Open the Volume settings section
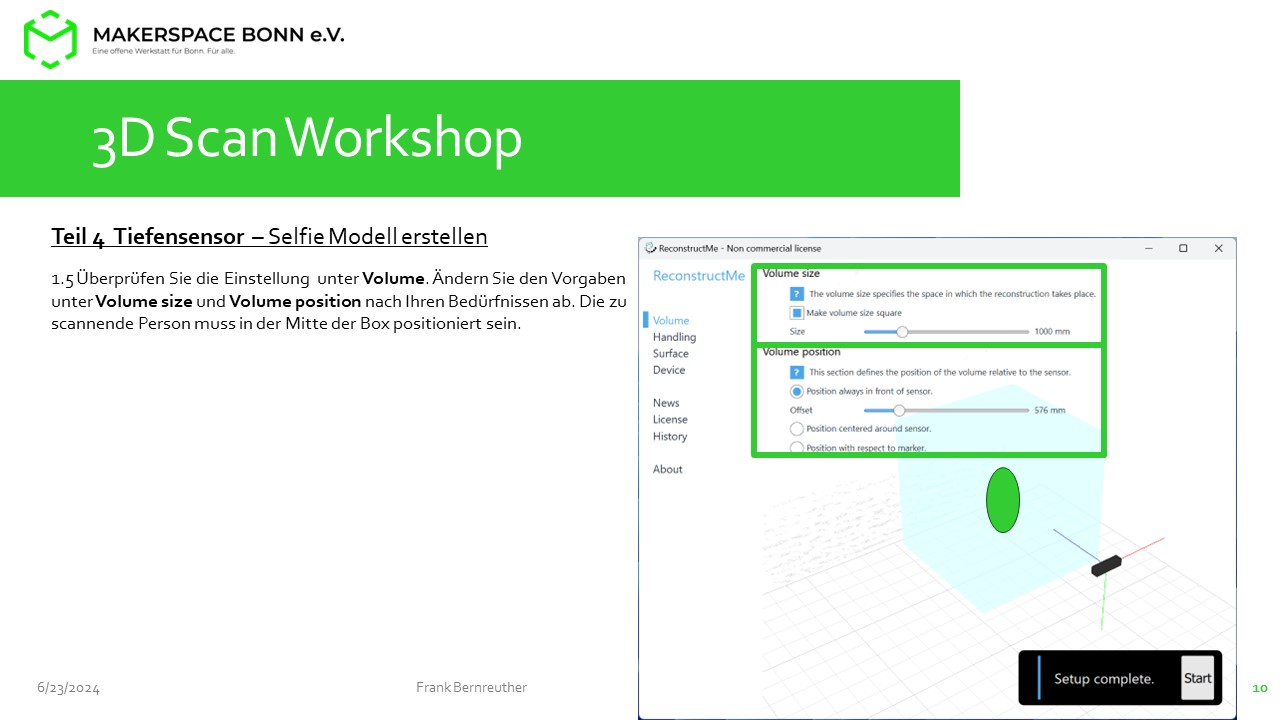Viewport: 1280px width, 720px height. 671,321
